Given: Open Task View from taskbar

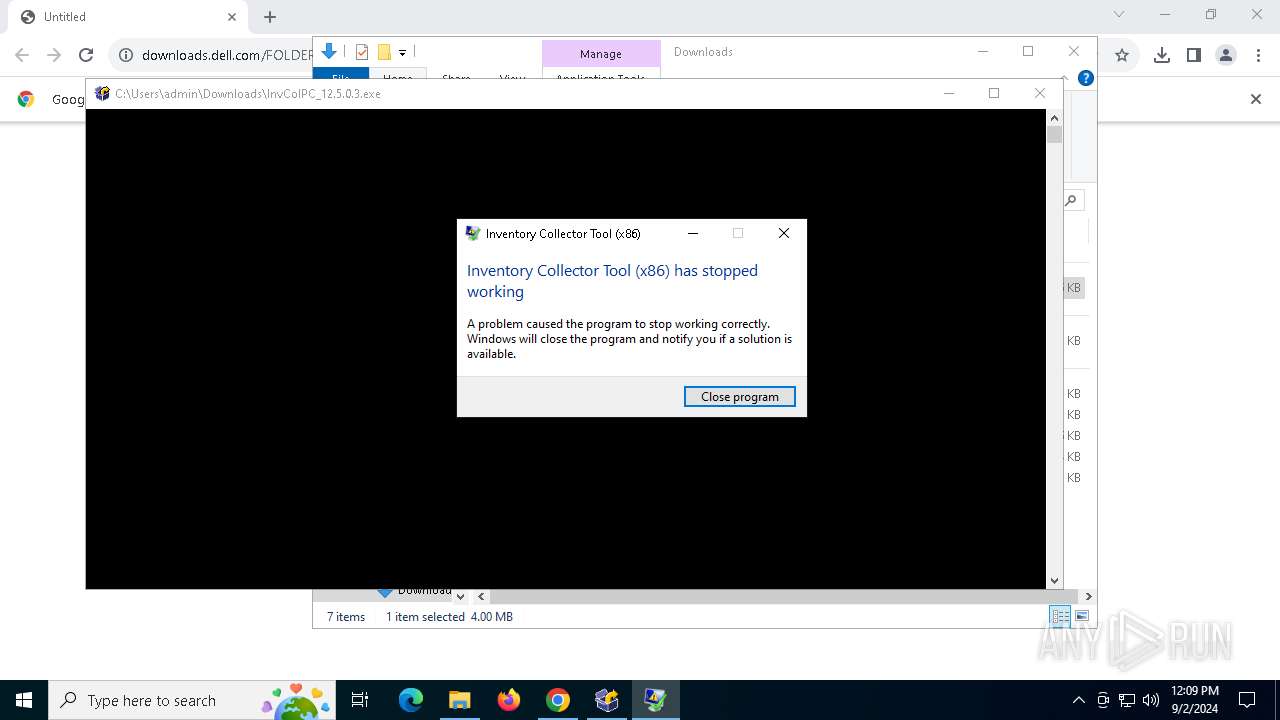Looking at the screenshot, I should click(x=360, y=700).
